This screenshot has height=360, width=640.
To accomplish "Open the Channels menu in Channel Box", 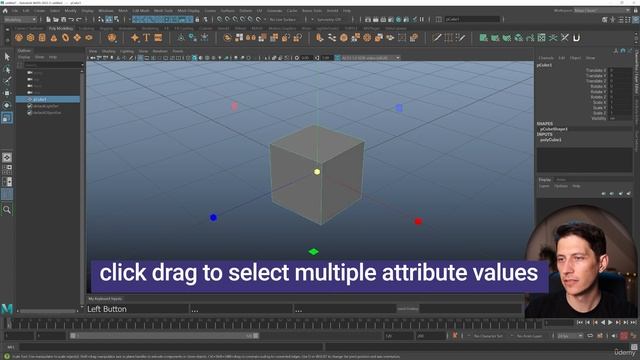I will 546,58.
